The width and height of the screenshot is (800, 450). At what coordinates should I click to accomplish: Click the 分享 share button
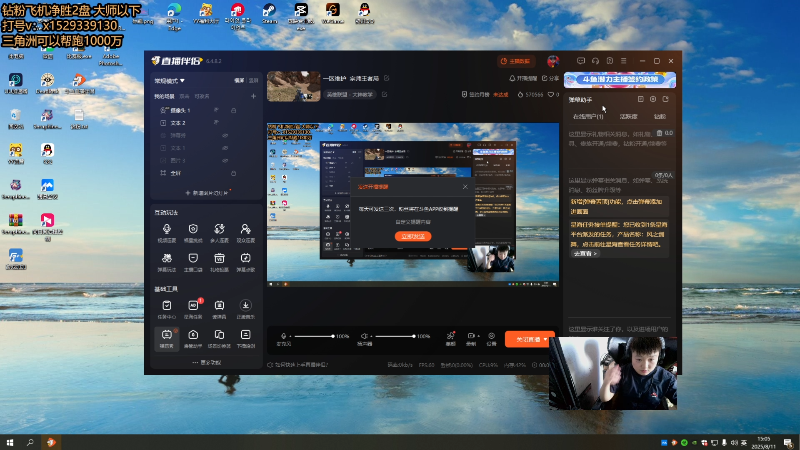550,79
